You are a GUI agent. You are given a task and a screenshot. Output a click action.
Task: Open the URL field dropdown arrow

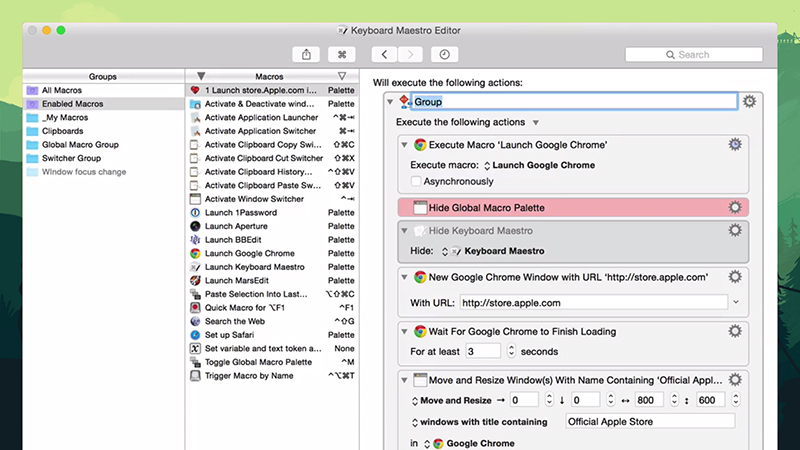736,302
